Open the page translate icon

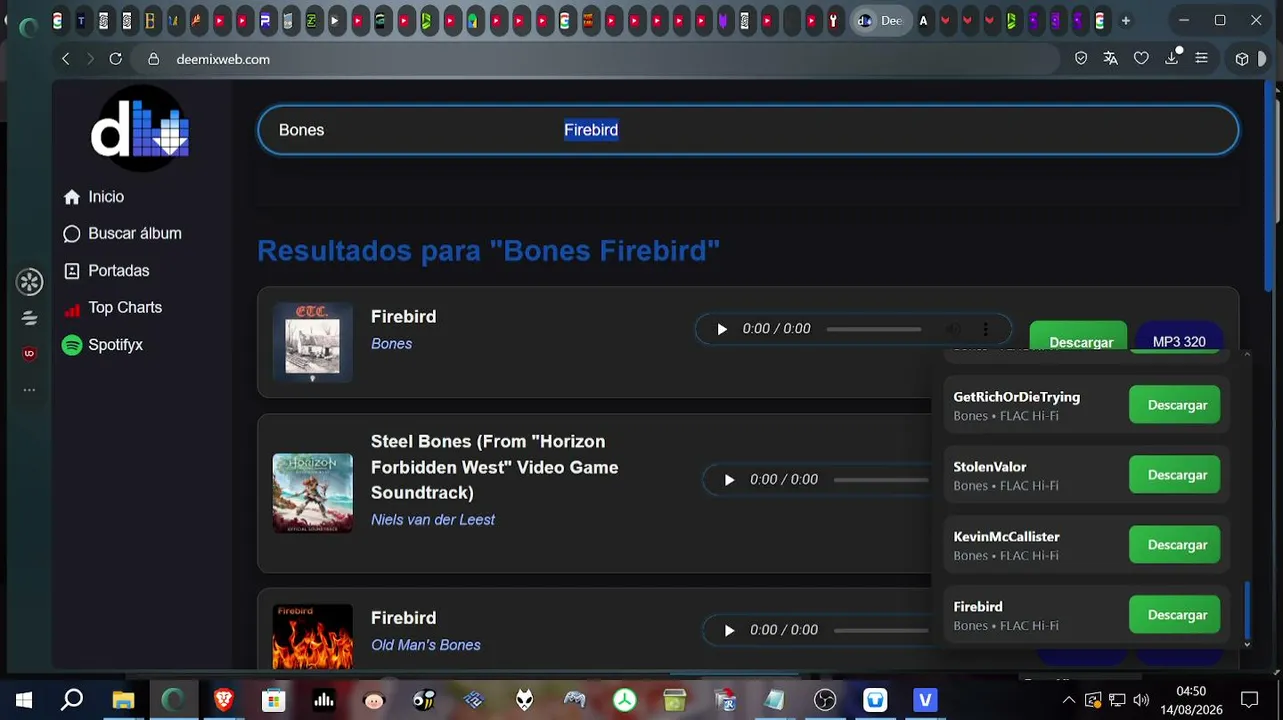pyautogui.click(x=1110, y=59)
